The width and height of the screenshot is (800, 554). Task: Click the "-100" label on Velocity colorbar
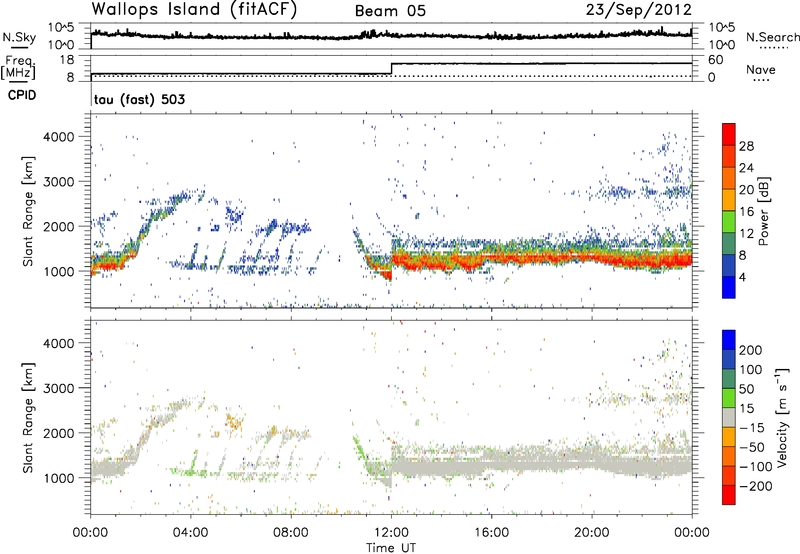pyautogui.click(x=756, y=466)
